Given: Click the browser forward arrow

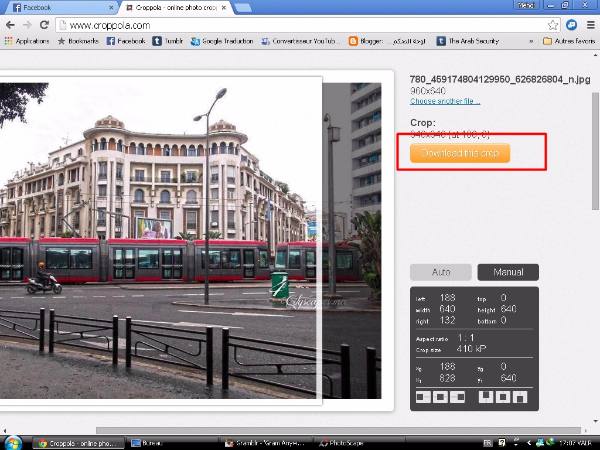Looking at the screenshot, I should coord(27,25).
